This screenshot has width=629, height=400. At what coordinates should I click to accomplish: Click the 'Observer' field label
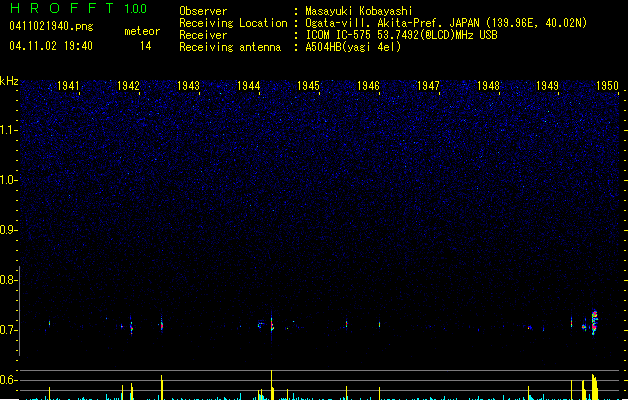pos(203,11)
